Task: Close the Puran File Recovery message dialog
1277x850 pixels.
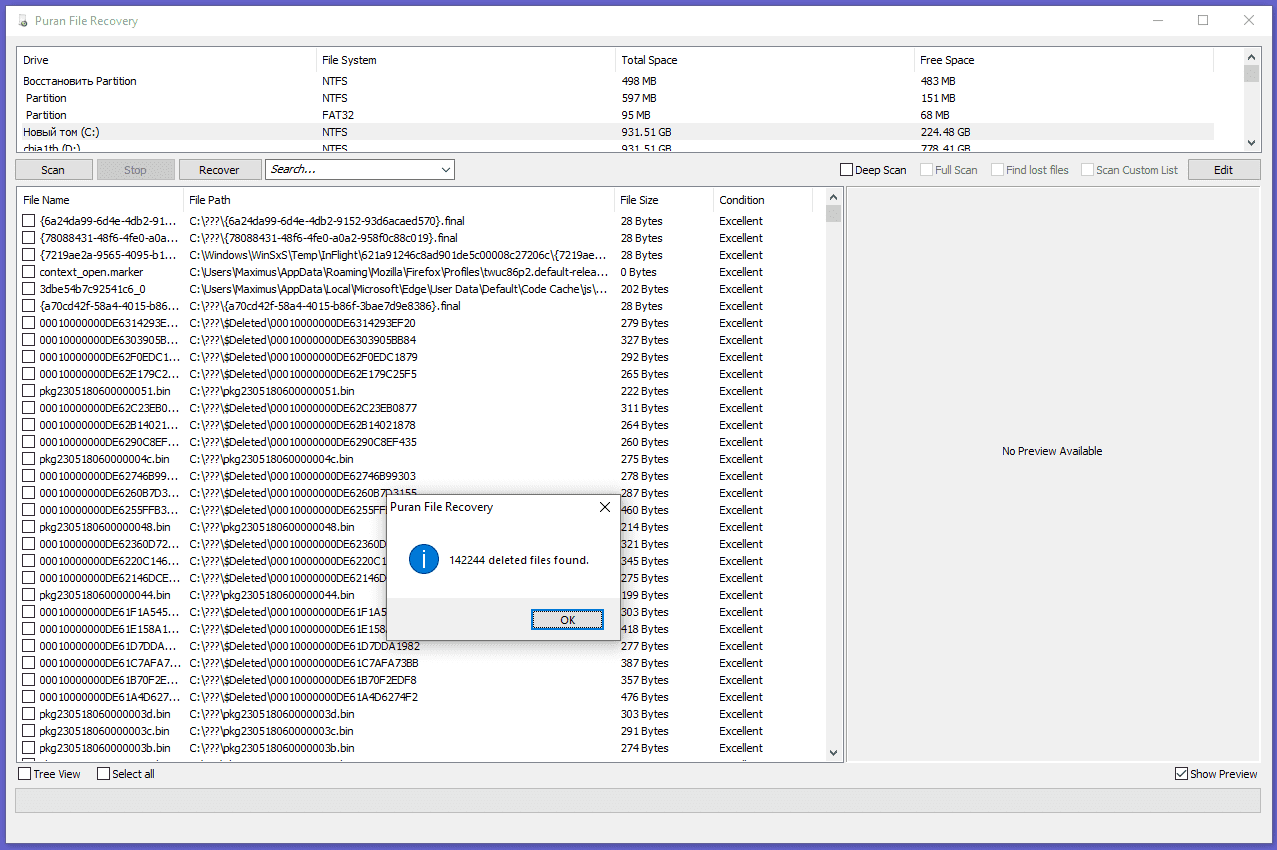Action: [604, 507]
